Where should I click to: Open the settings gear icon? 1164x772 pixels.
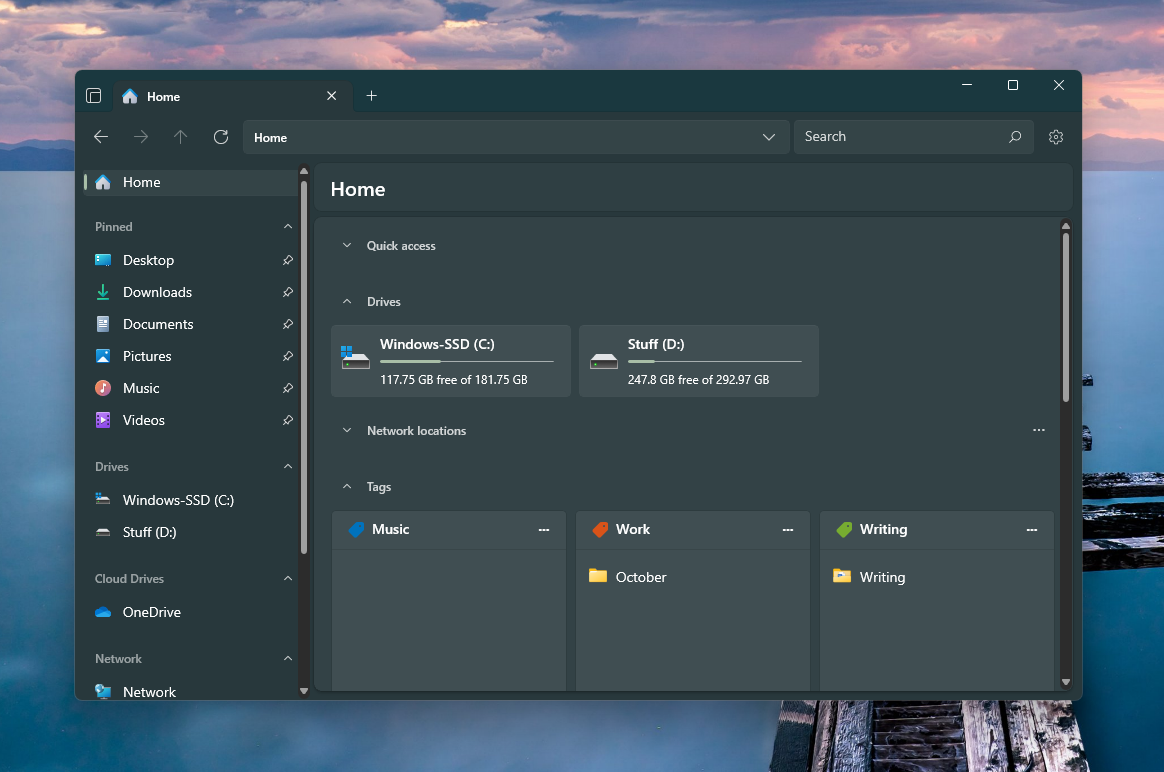(1056, 137)
